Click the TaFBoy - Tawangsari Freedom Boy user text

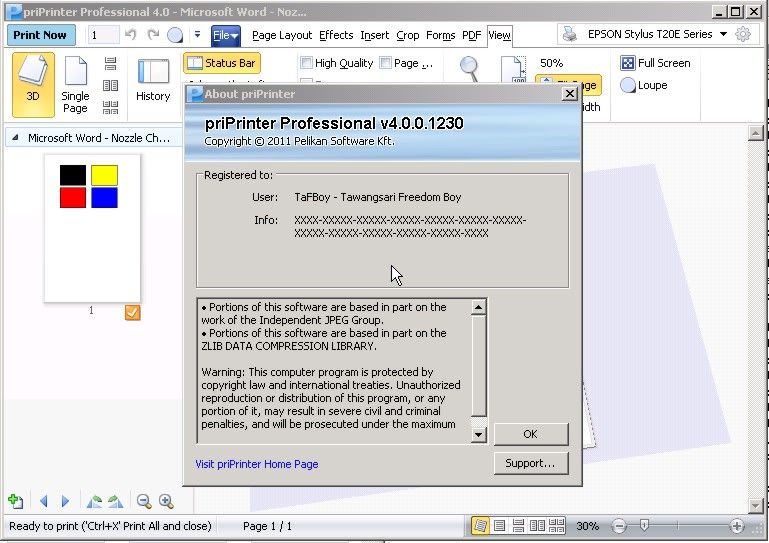click(378, 197)
